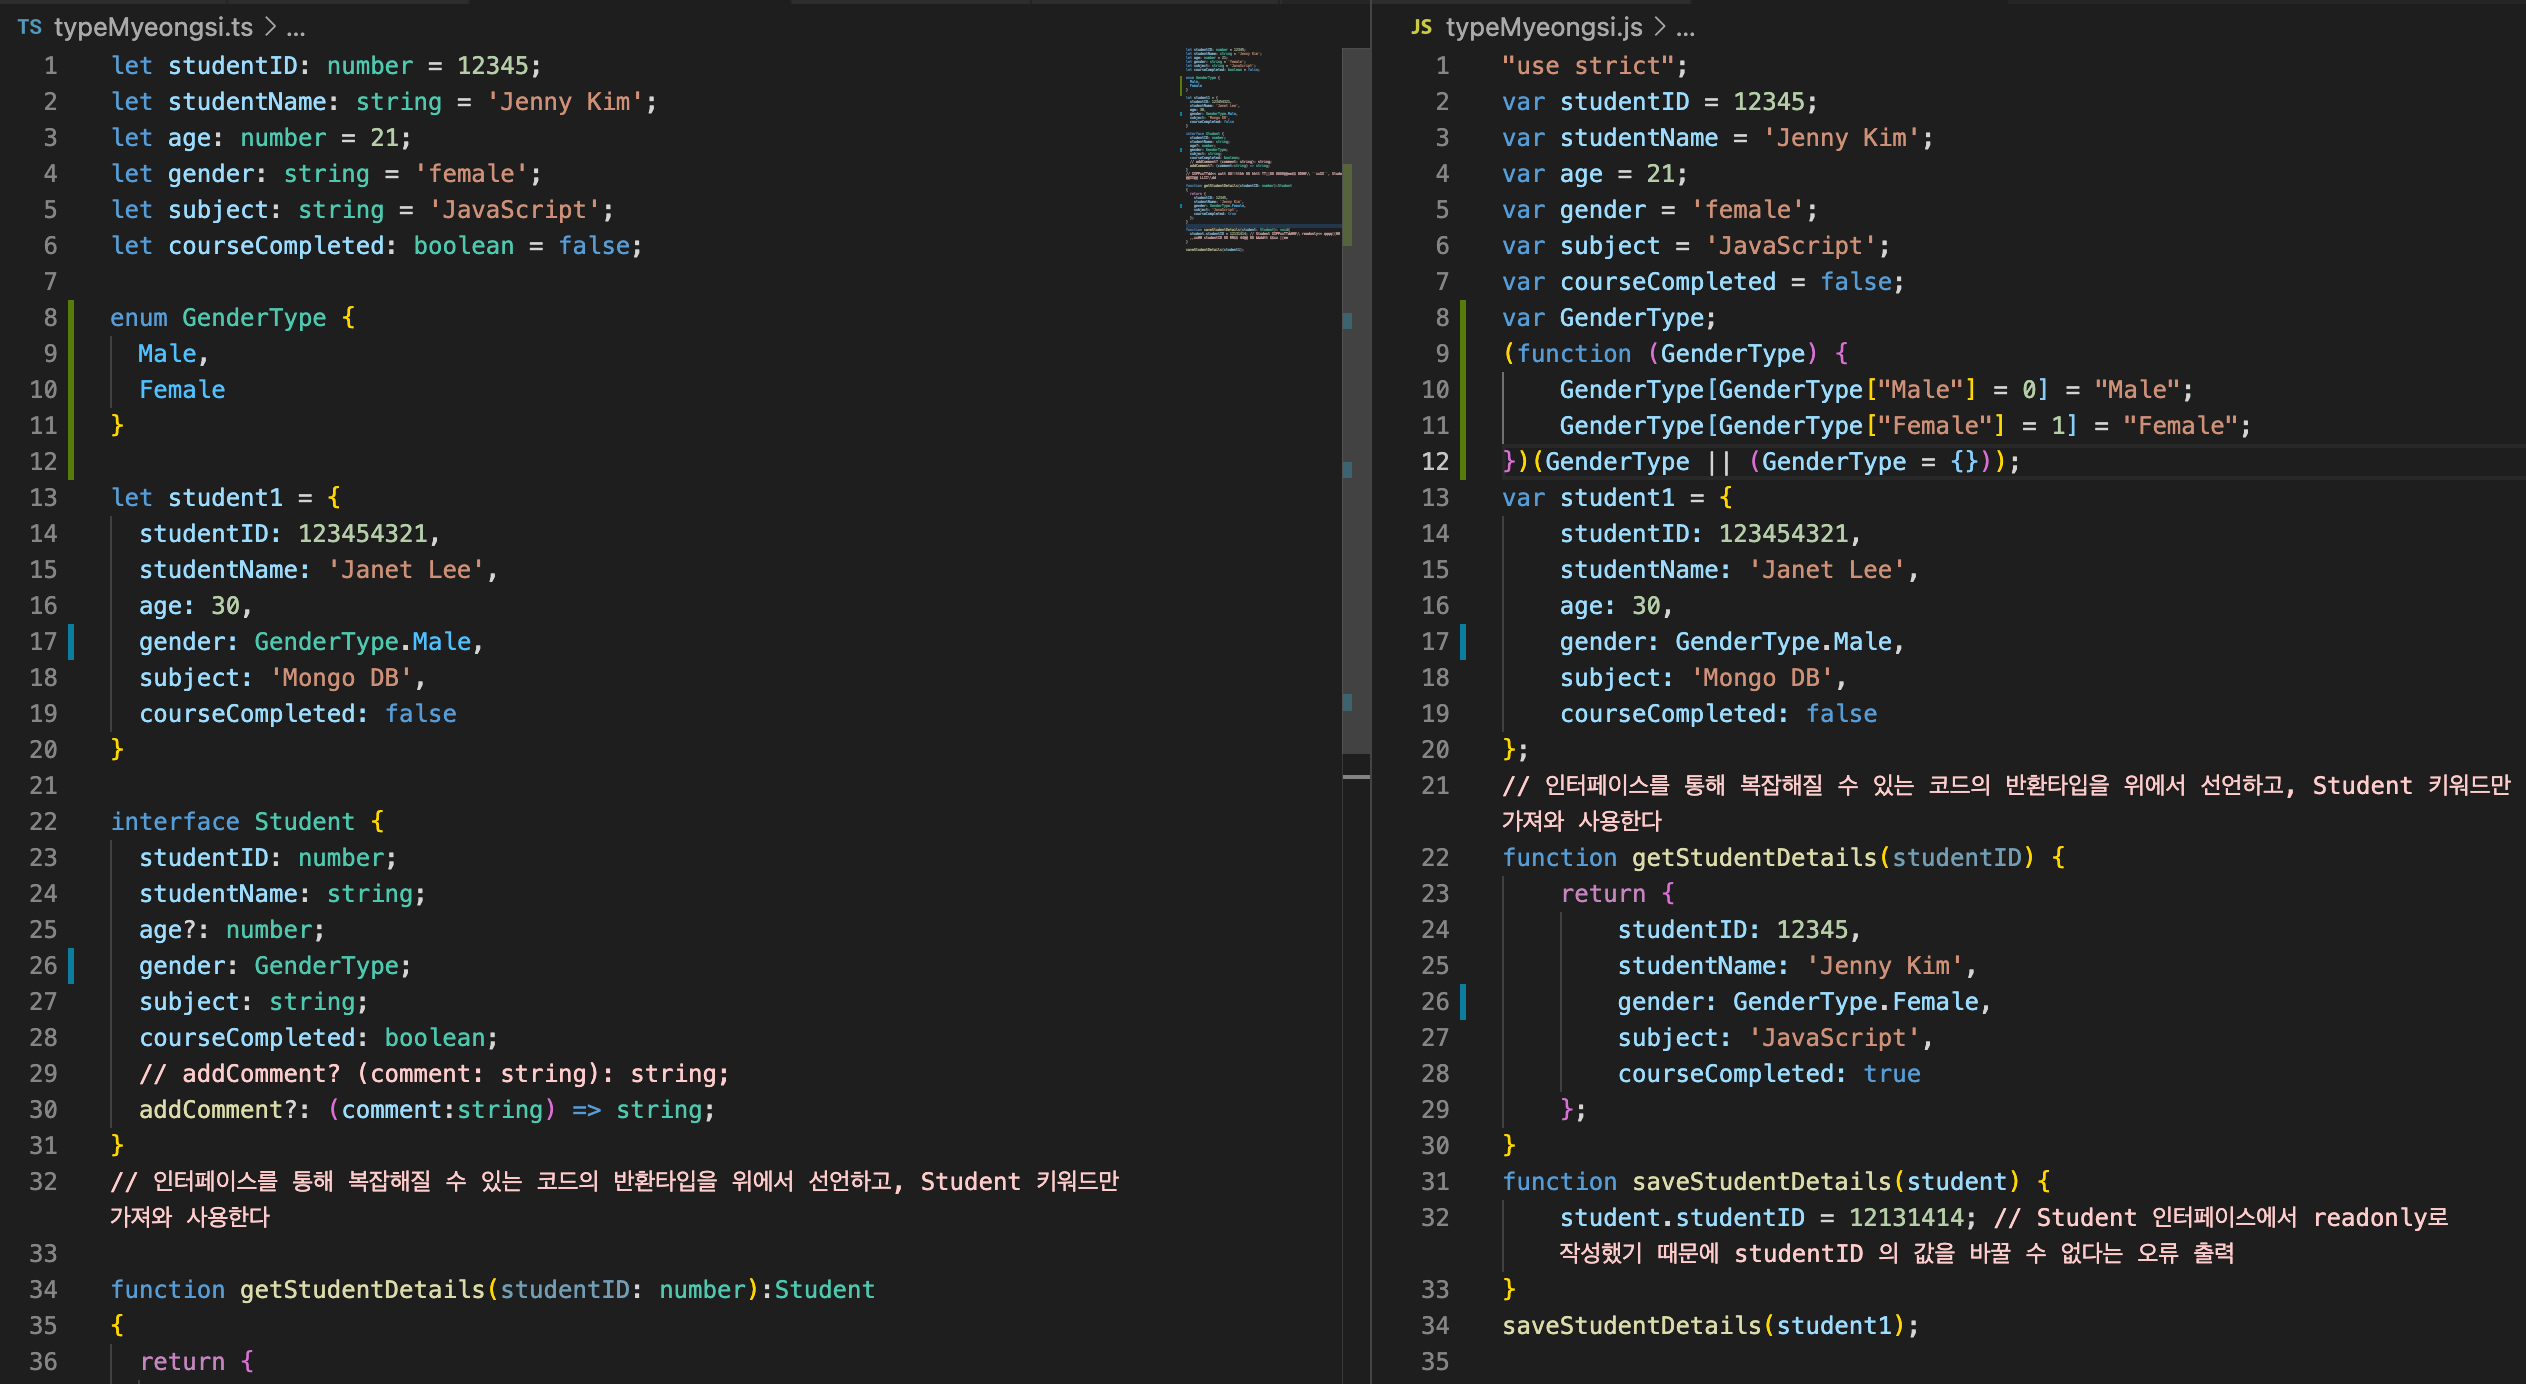
Task: Expand the ellipsis breadcrumb after typeMyeongsi.ts
Action: pos(296,29)
